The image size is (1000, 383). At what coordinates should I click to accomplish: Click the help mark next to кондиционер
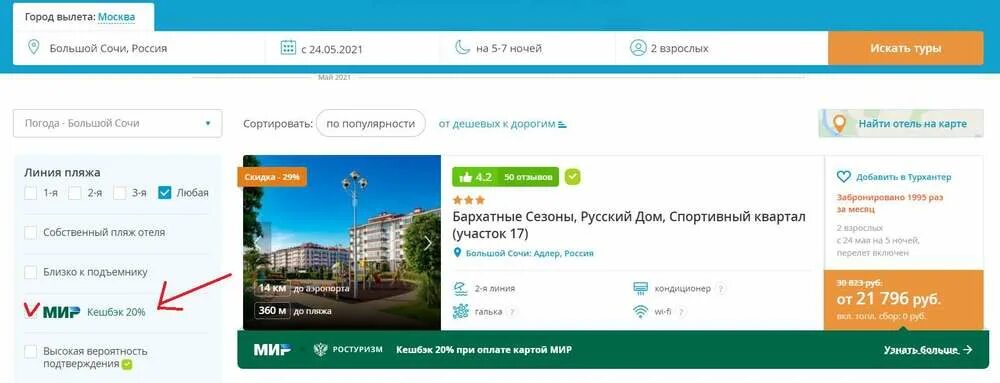pos(721,289)
